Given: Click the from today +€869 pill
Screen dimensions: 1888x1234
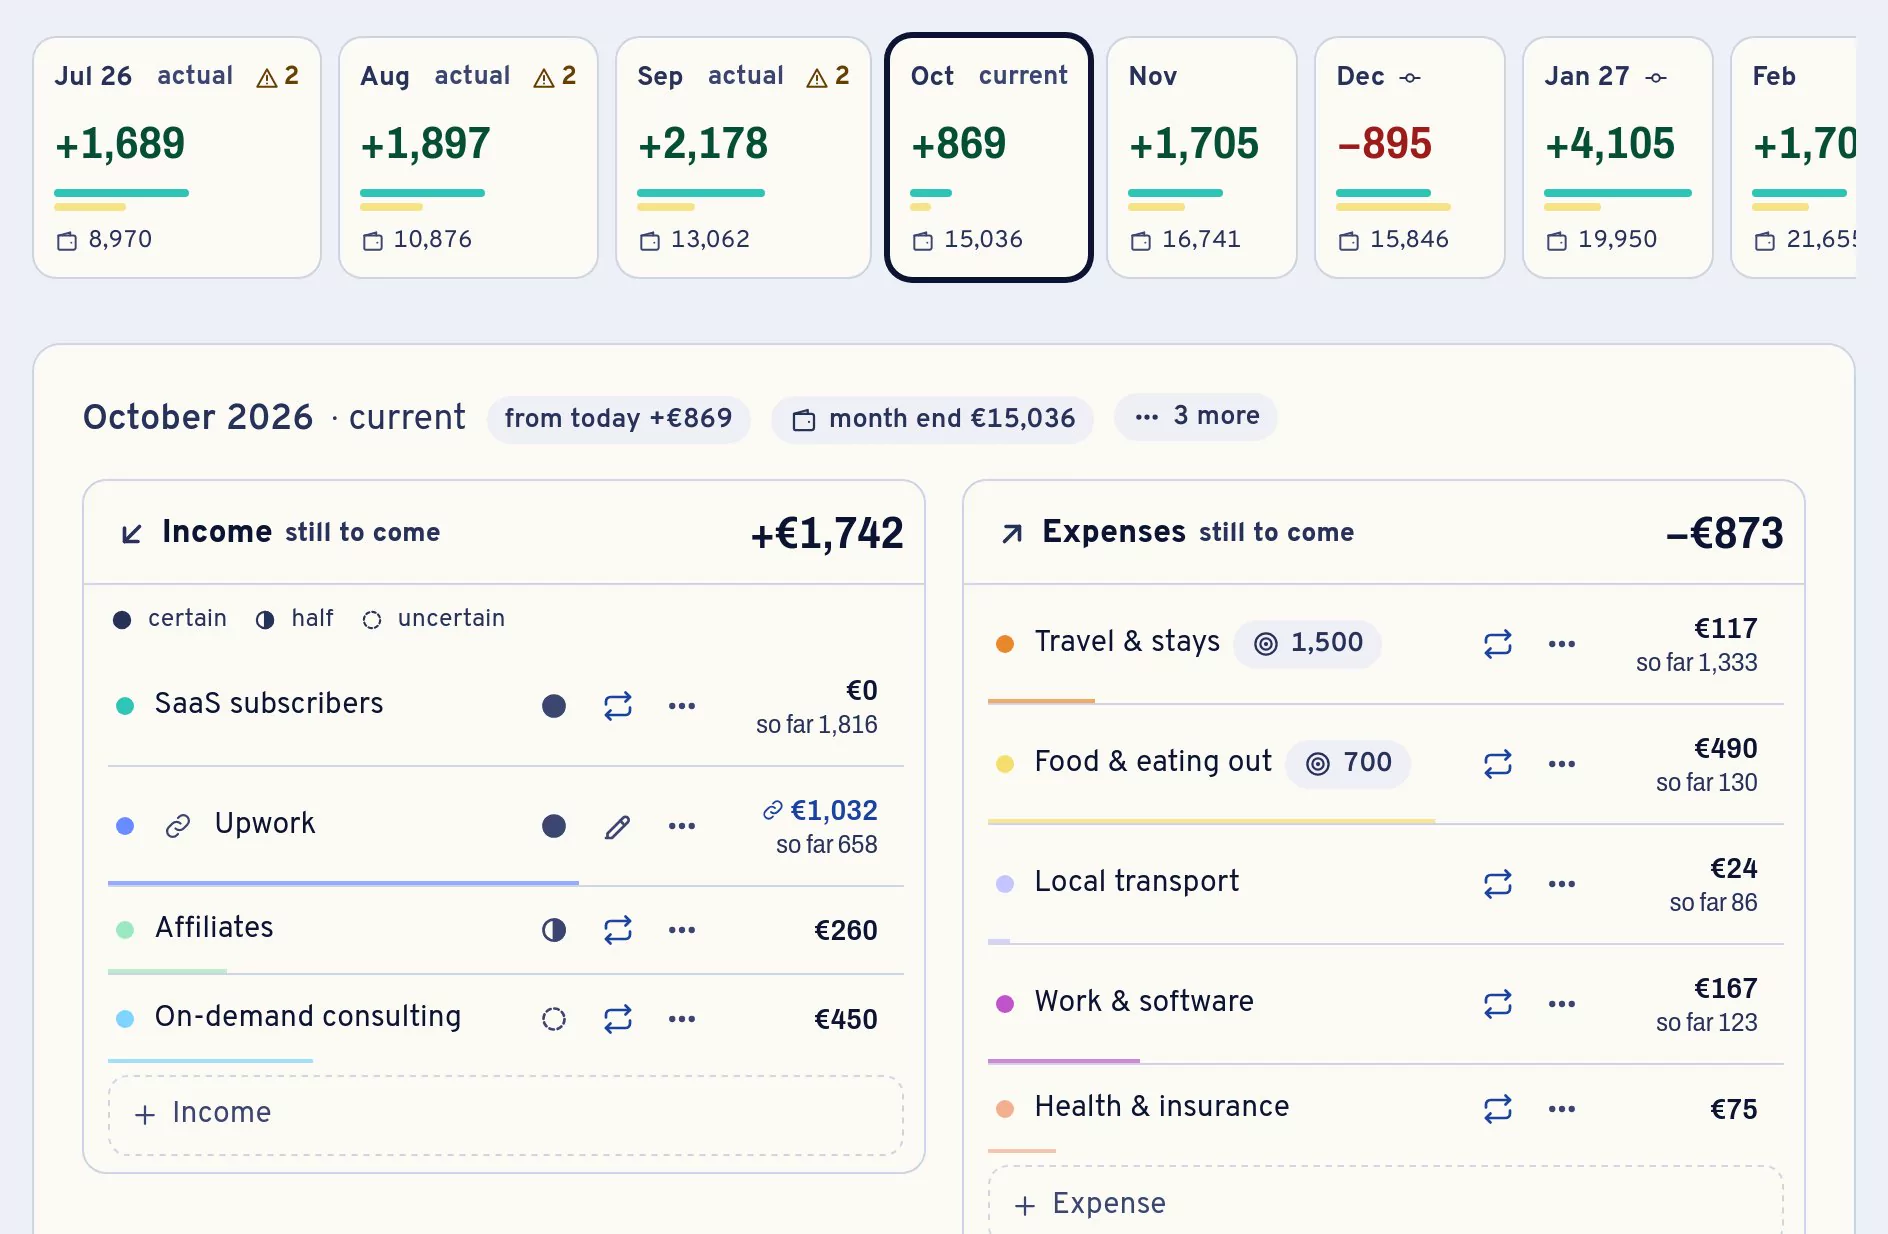Looking at the screenshot, I should [618, 419].
